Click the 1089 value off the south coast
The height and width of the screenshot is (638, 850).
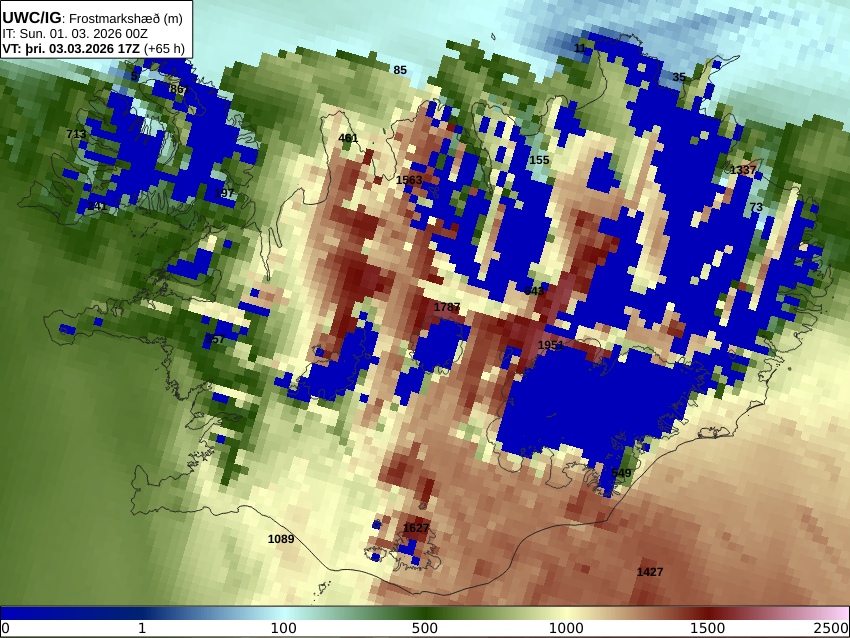[281, 539]
